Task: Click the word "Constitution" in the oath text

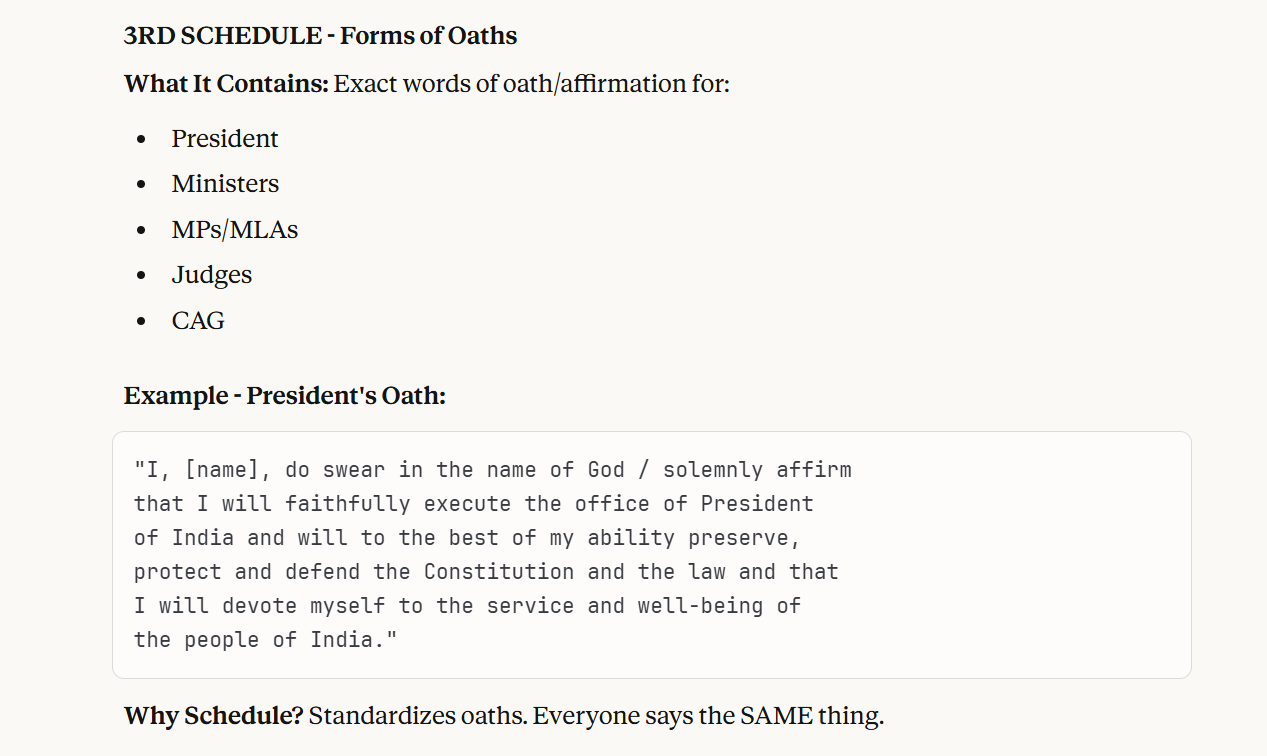Action: [499, 572]
